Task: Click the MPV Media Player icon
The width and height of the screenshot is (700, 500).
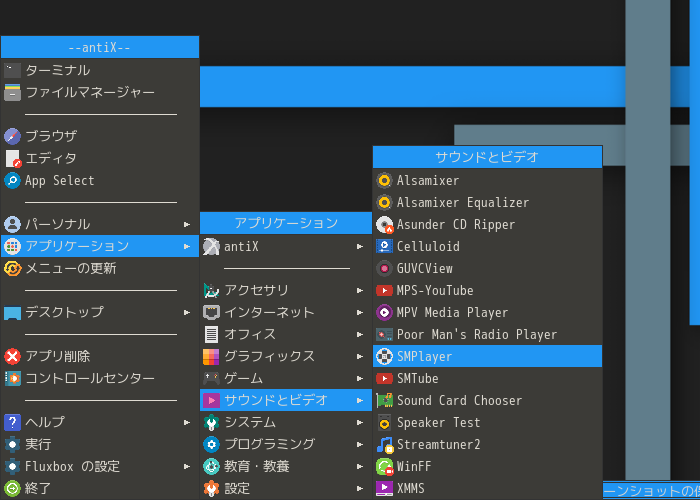Action: click(x=384, y=312)
